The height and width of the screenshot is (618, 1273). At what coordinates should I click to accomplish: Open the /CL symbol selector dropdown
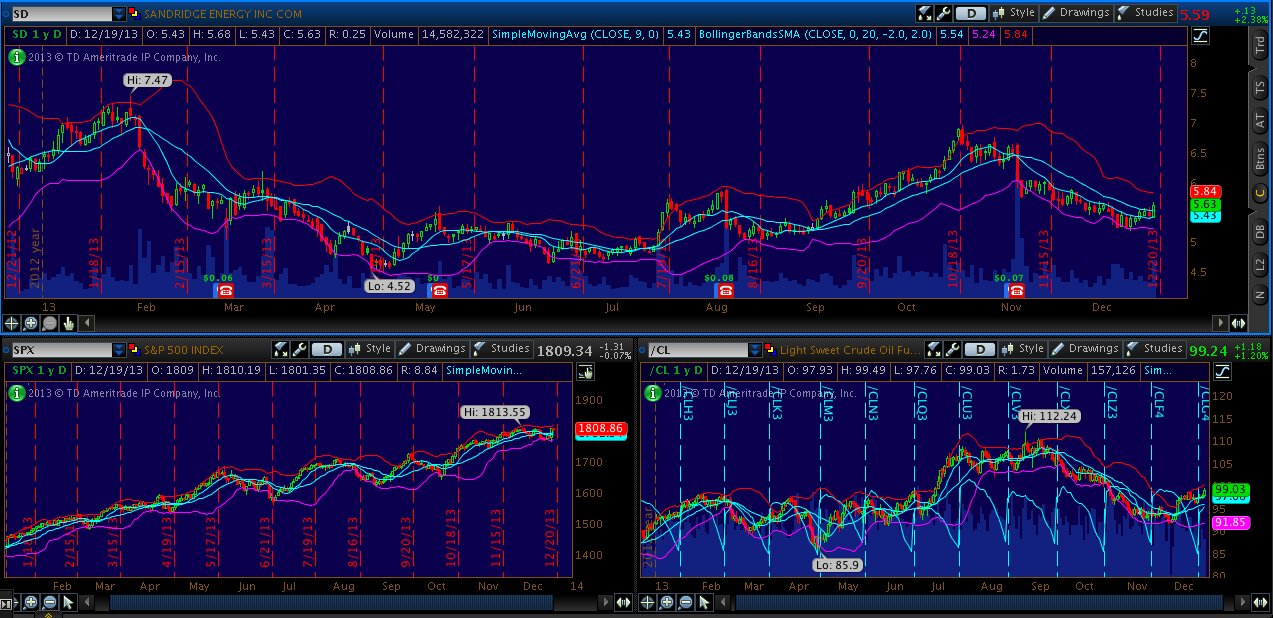(754, 350)
